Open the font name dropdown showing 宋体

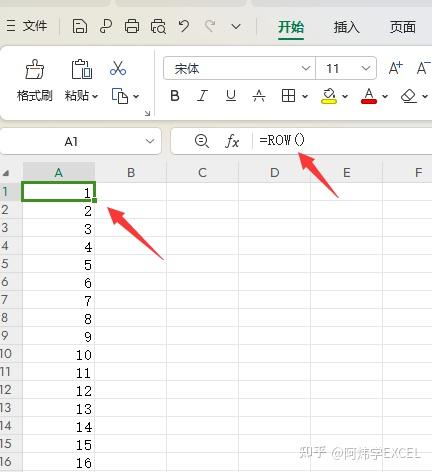239,68
